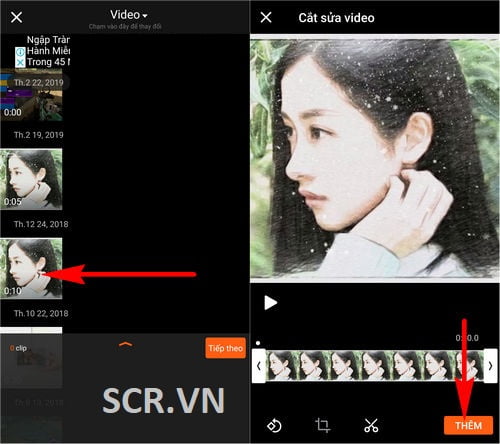Open the Video source dropdown
The width and height of the screenshot is (500, 444).
click(129, 15)
